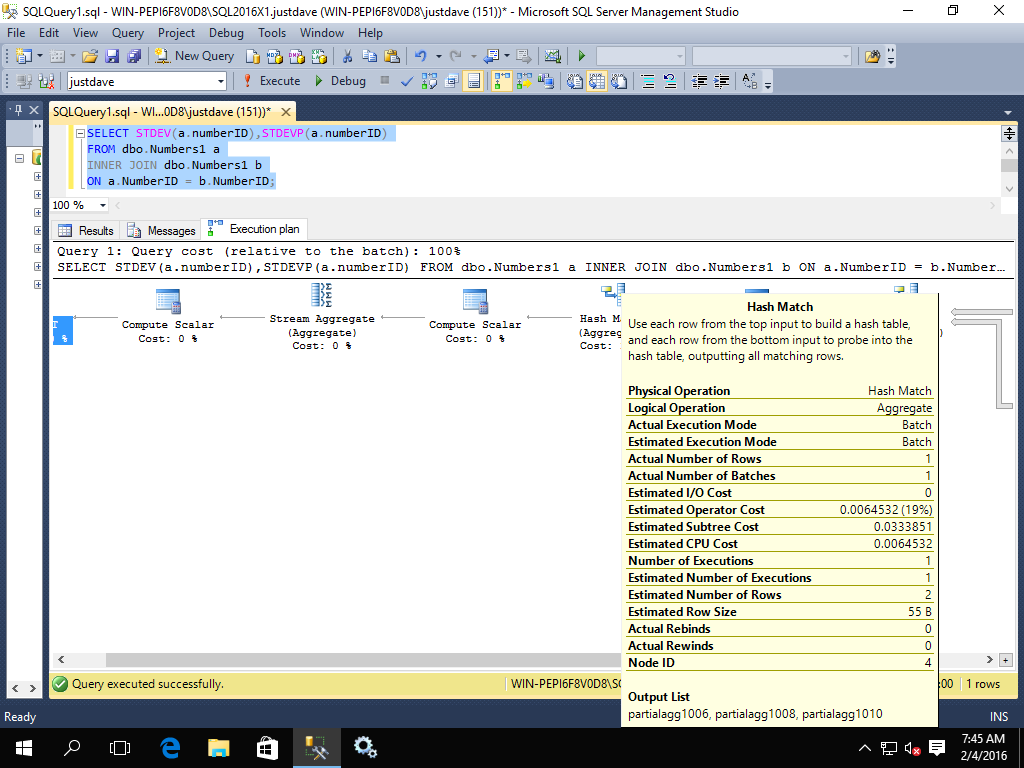Open the Query menu
Screen dimensions: 1024x768
coord(128,33)
